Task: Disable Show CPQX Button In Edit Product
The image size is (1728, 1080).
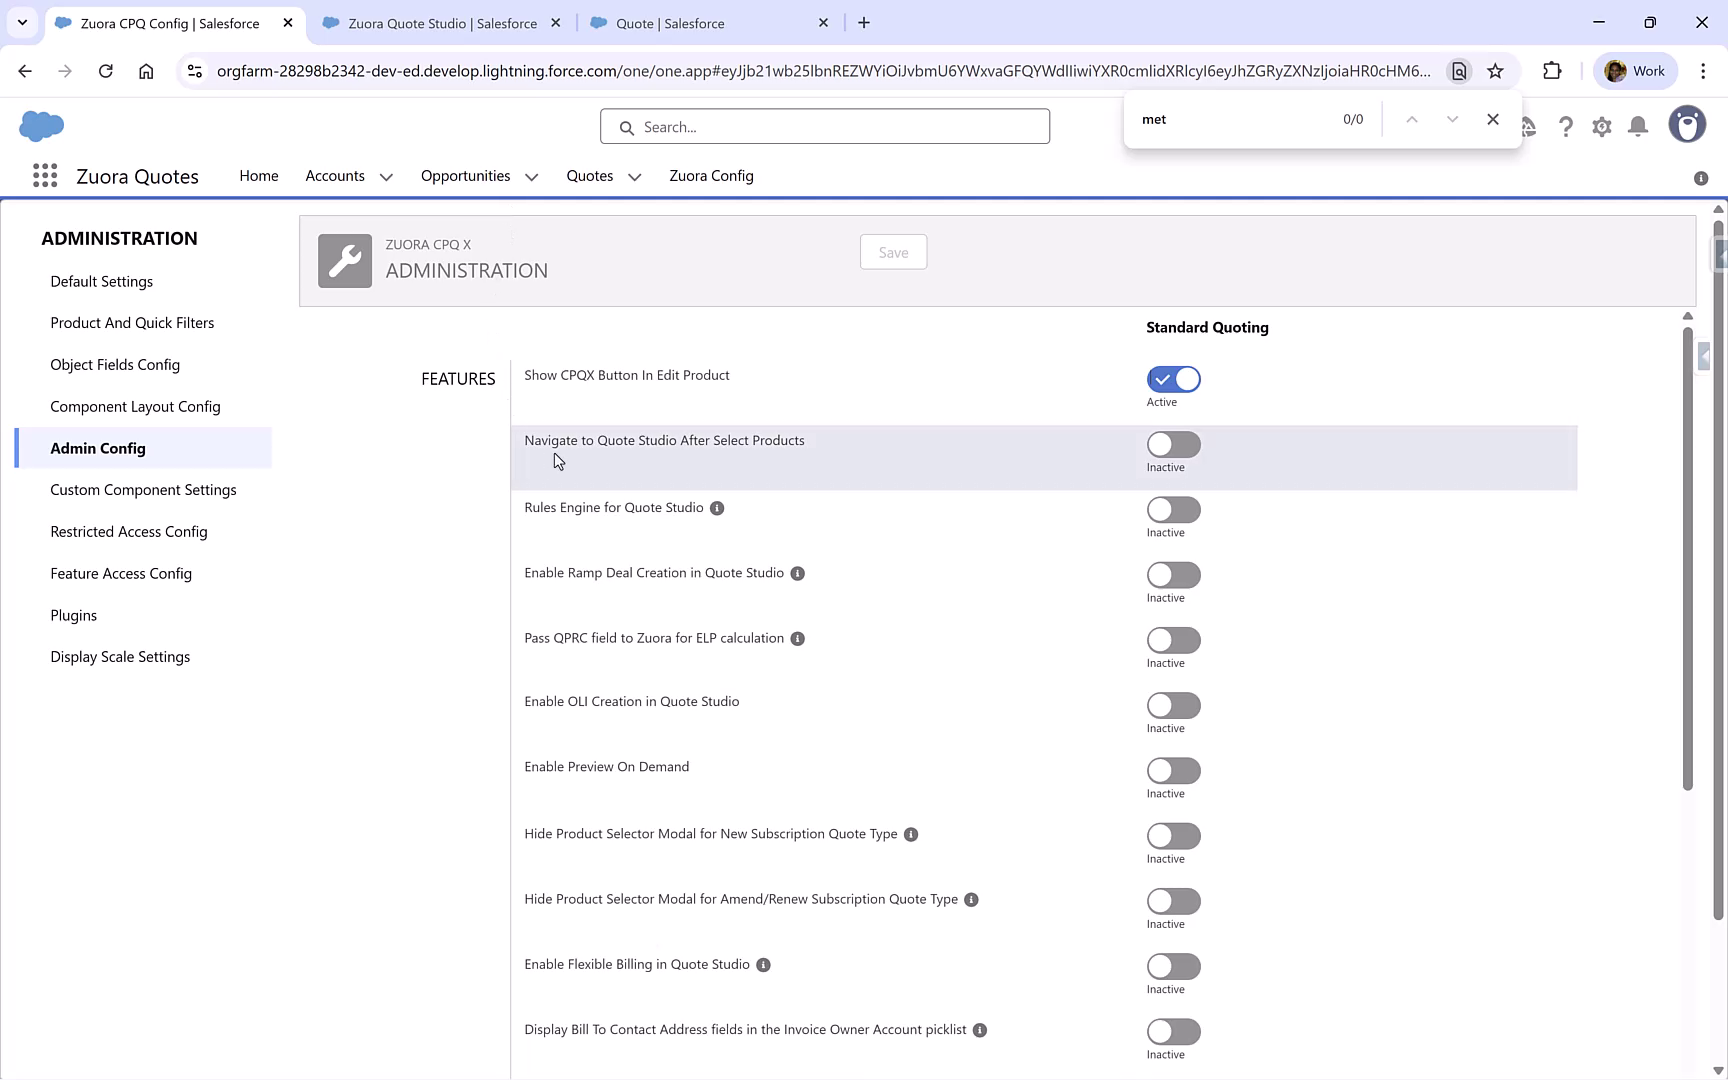Action: click(x=1173, y=379)
